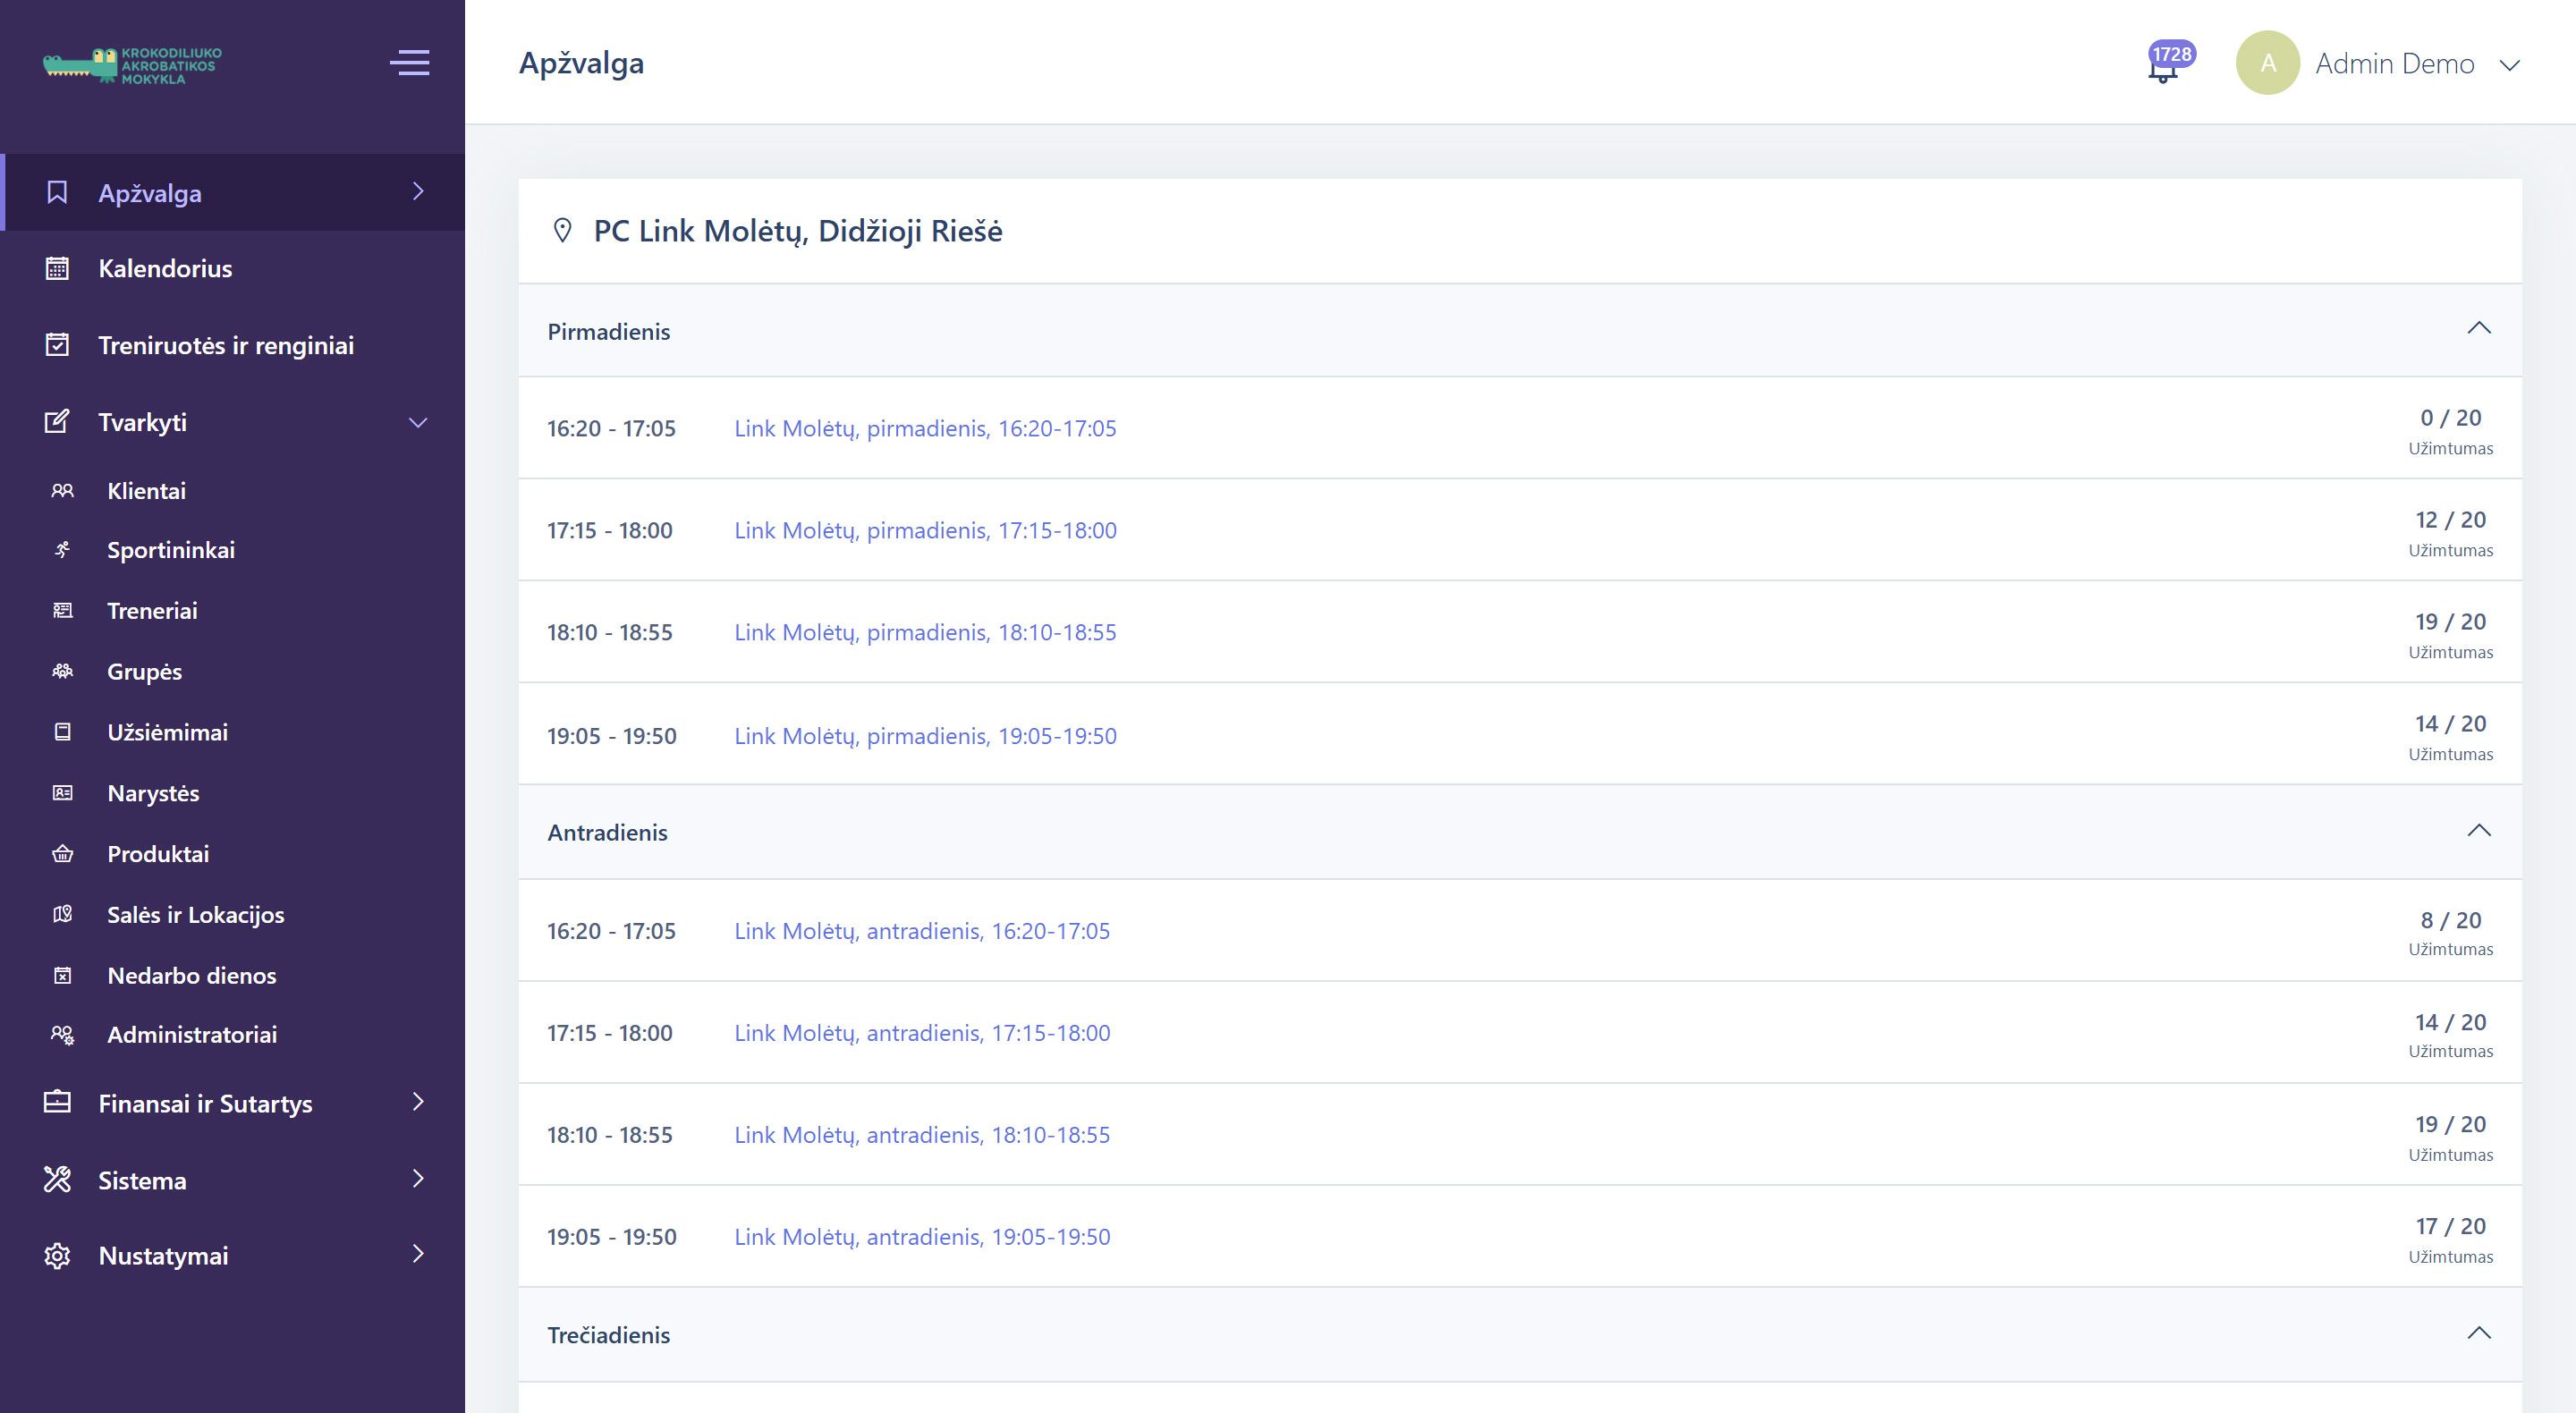
Task: Collapse the Pirmadienis section
Action: [x=2478, y=329]
